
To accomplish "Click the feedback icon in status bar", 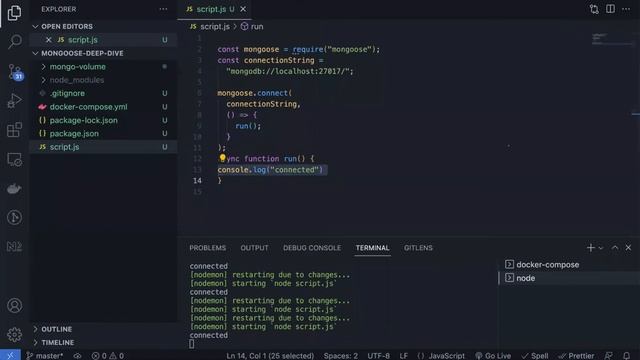I will [609, 356].
